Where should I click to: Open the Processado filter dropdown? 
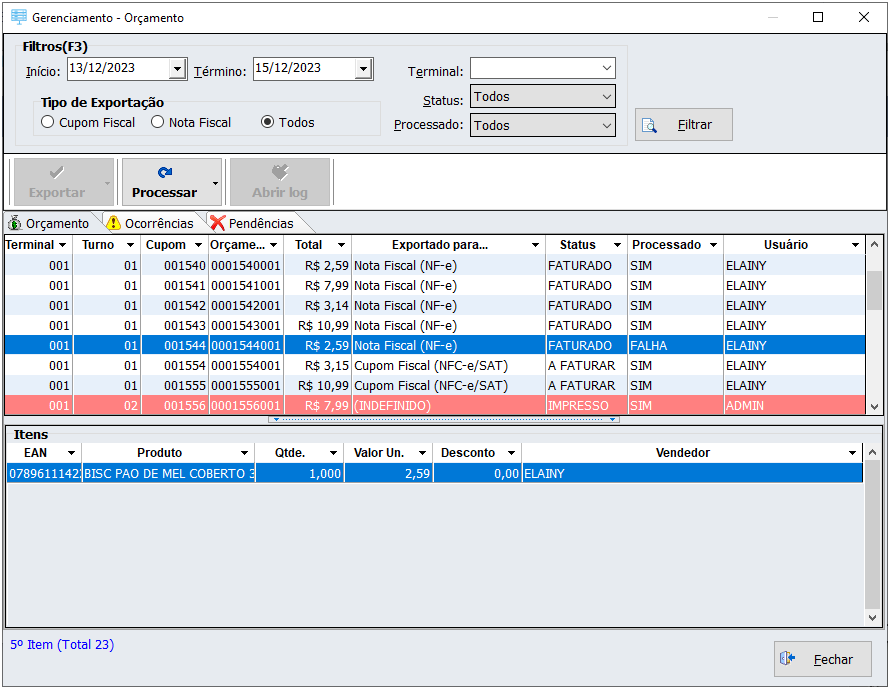pos(606,126)
